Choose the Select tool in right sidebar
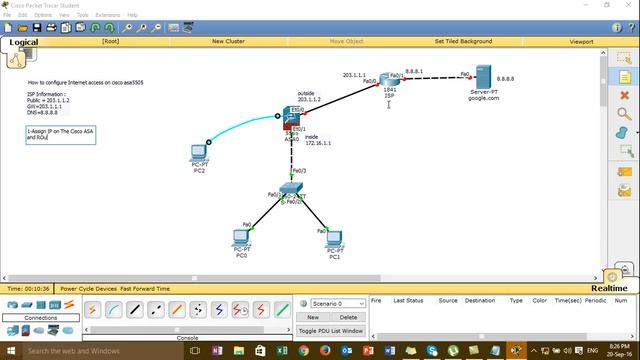This screenshot has width=640, height=360. [x=624, y=58]
